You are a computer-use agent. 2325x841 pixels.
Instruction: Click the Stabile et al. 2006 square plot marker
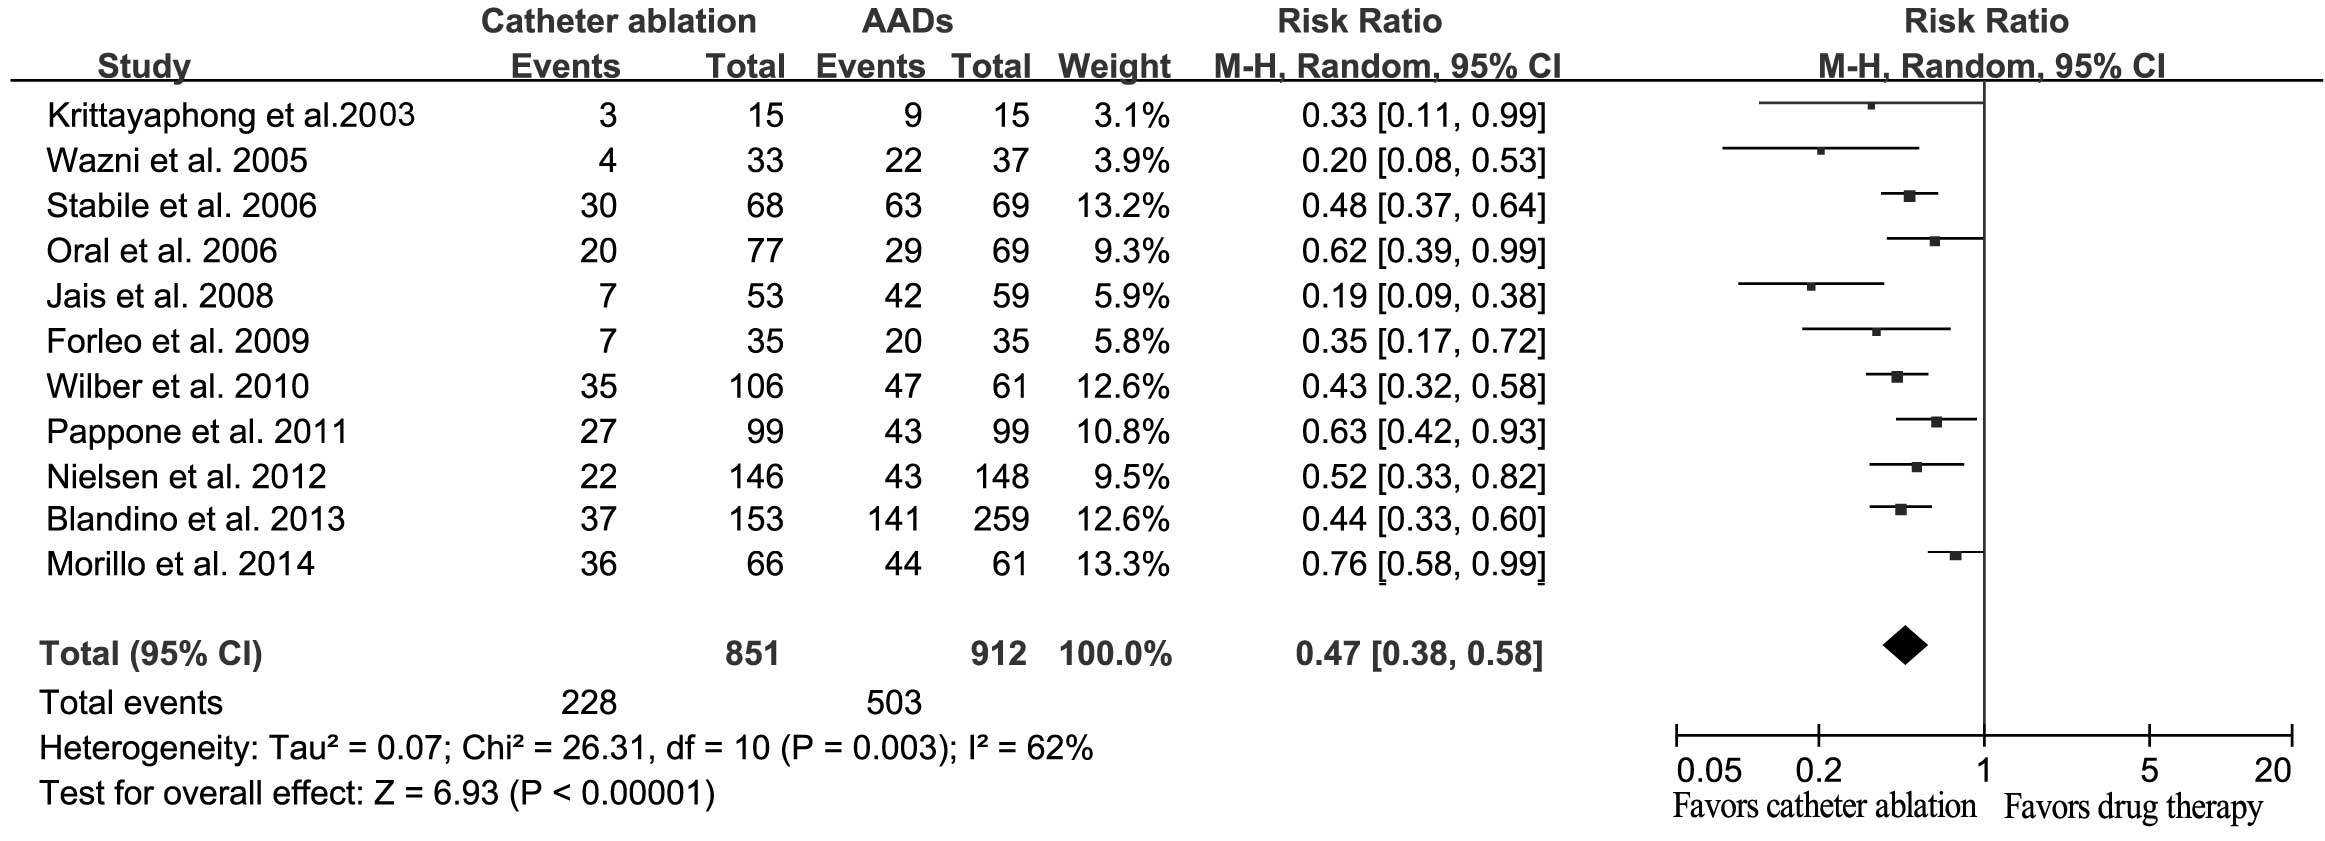(x=1909, y=196)
